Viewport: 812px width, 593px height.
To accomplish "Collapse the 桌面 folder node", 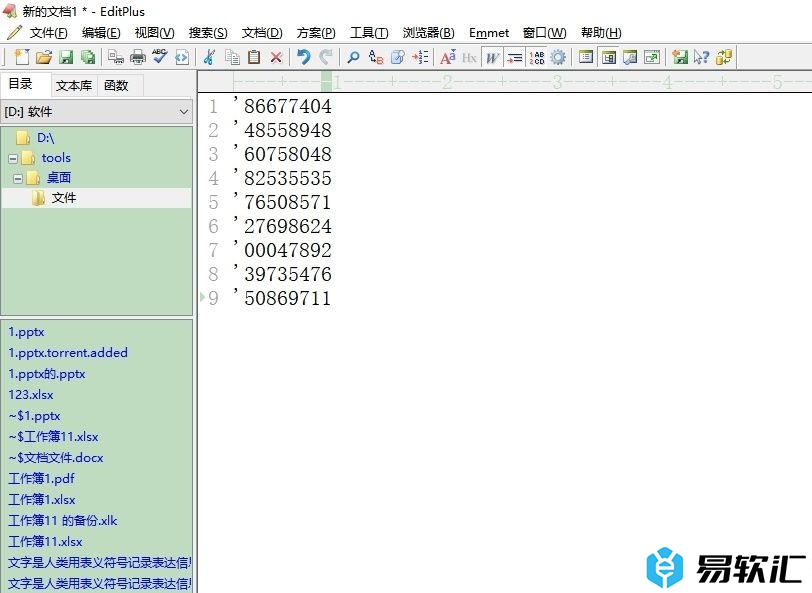I will [18, 179].
